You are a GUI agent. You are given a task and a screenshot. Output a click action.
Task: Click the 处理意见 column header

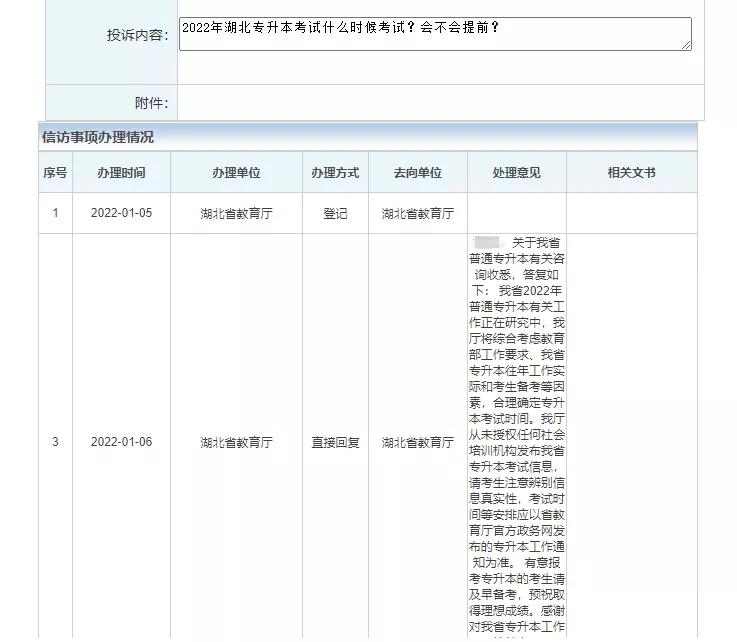pos(517,172)
